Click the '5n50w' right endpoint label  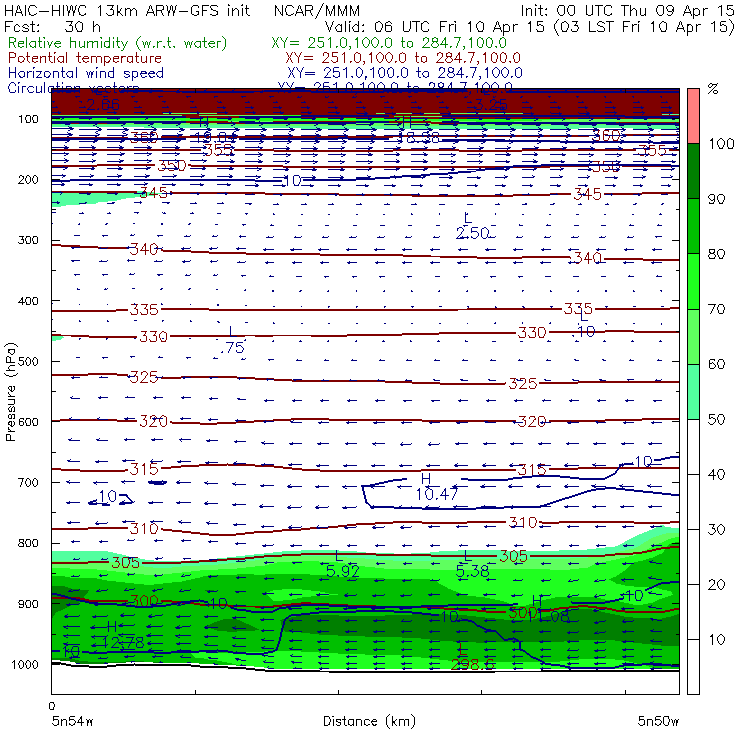[x=658, y=721]
